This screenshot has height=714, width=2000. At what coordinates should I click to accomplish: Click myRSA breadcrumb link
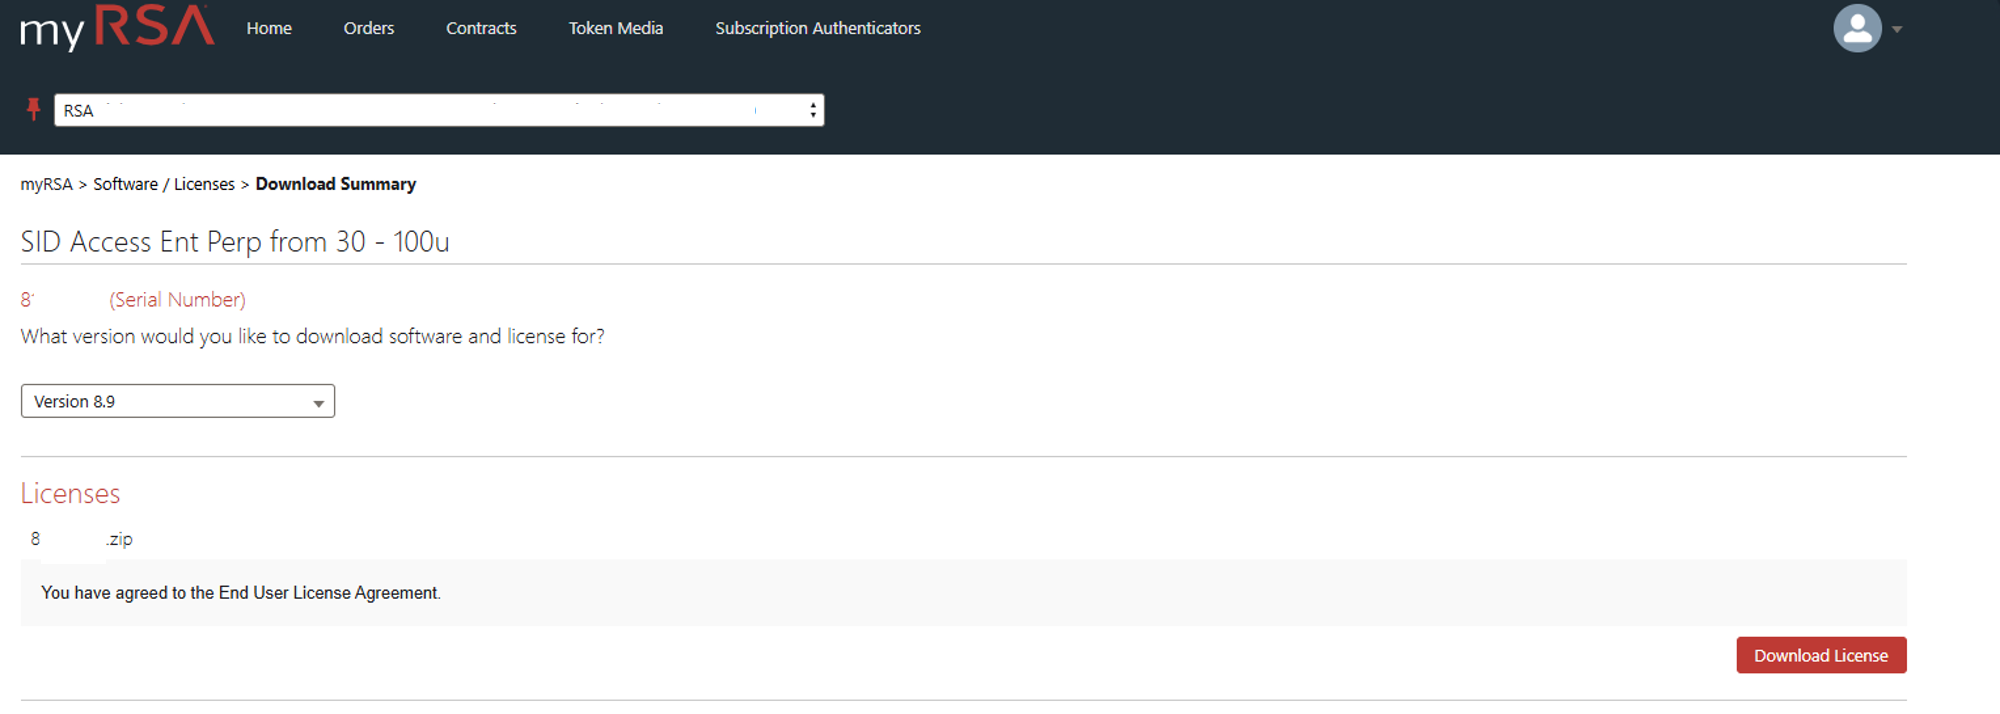[x=47, y=184]
